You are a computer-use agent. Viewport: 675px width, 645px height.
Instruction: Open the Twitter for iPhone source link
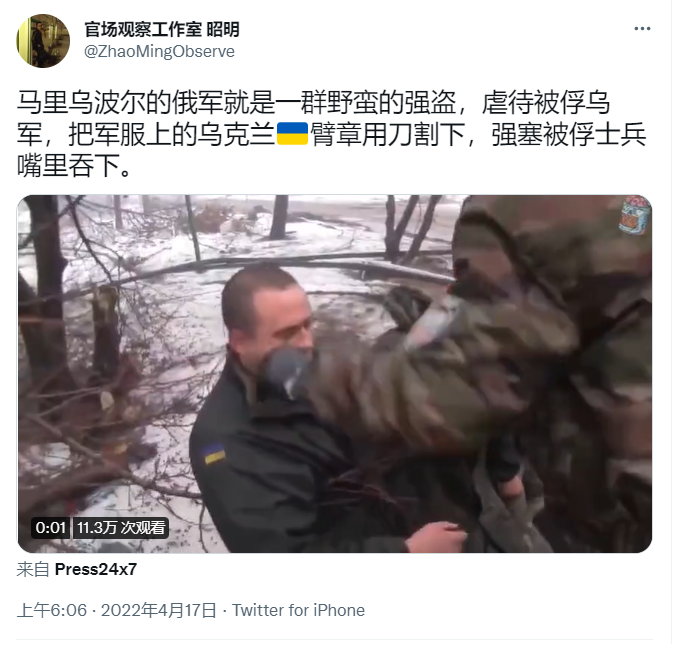tap(298, 610)
